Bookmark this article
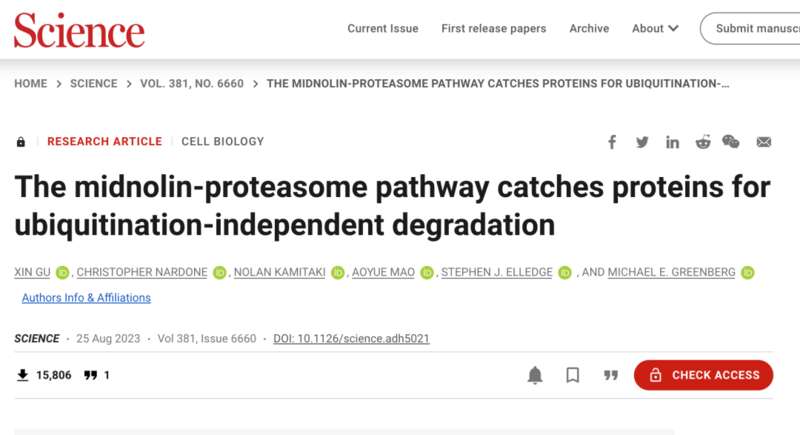Viewport: 800px width, 435px height. (x=572, y=375)
